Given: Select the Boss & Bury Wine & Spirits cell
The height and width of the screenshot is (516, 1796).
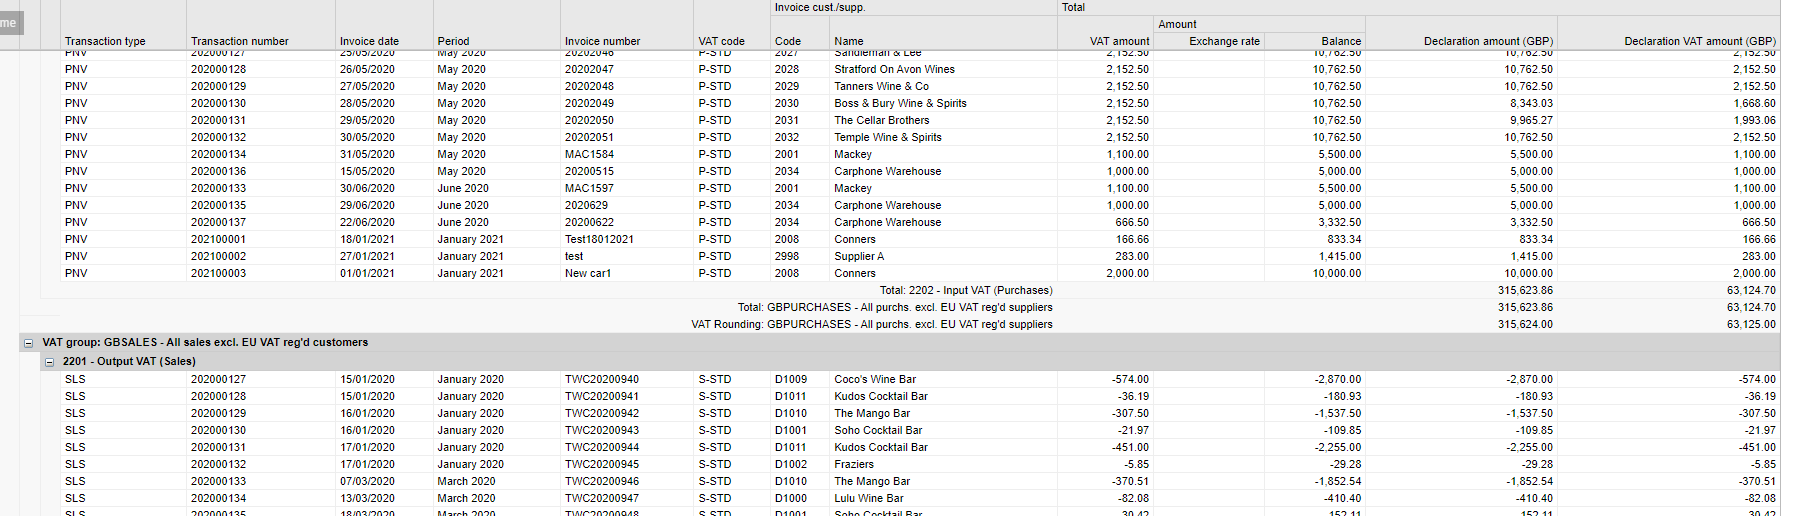Looking at the screenshot, I should click(x=900, y=103).
